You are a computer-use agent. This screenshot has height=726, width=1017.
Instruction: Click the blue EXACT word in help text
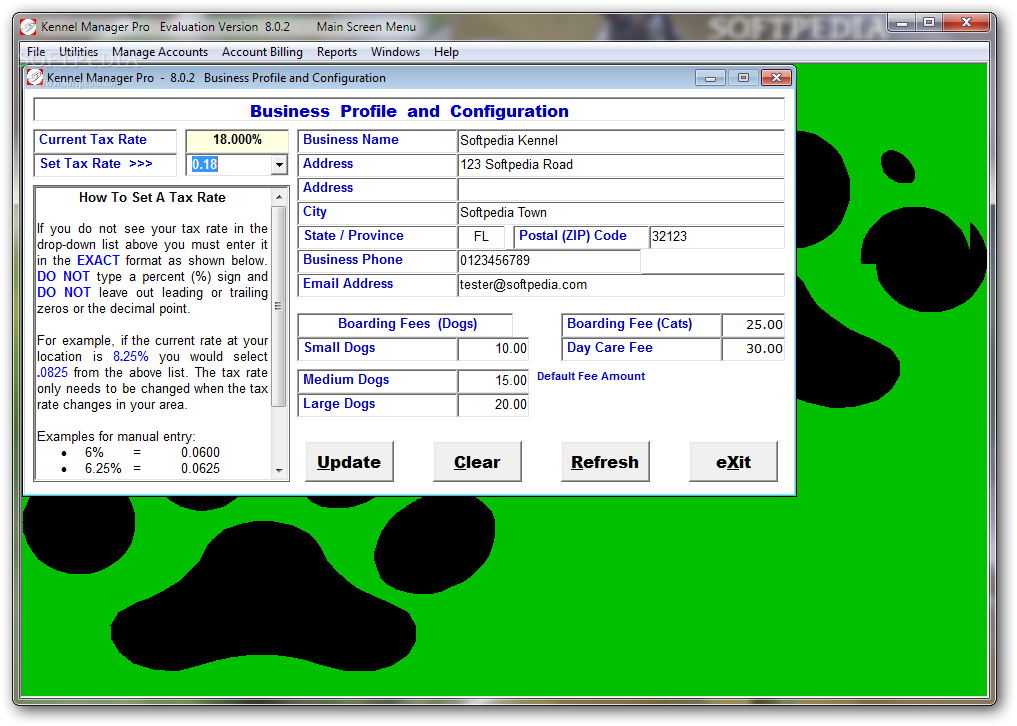[98, 260]
